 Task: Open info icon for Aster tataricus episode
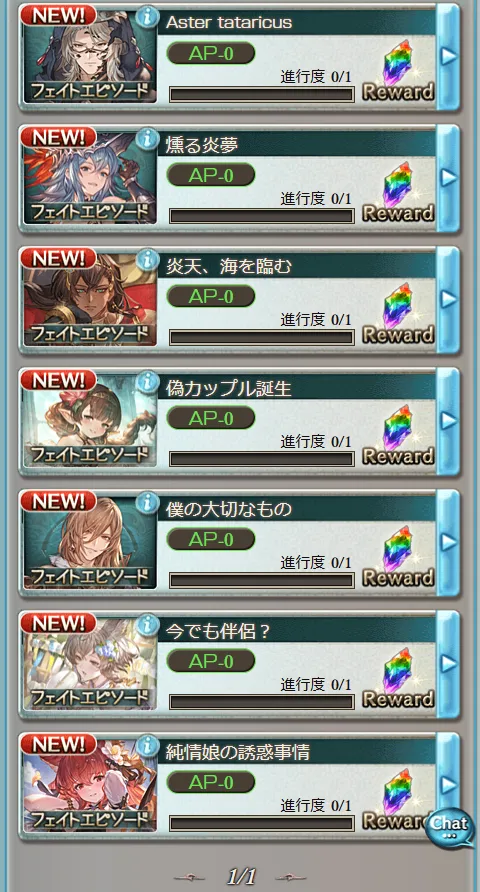tap(147, 16)
